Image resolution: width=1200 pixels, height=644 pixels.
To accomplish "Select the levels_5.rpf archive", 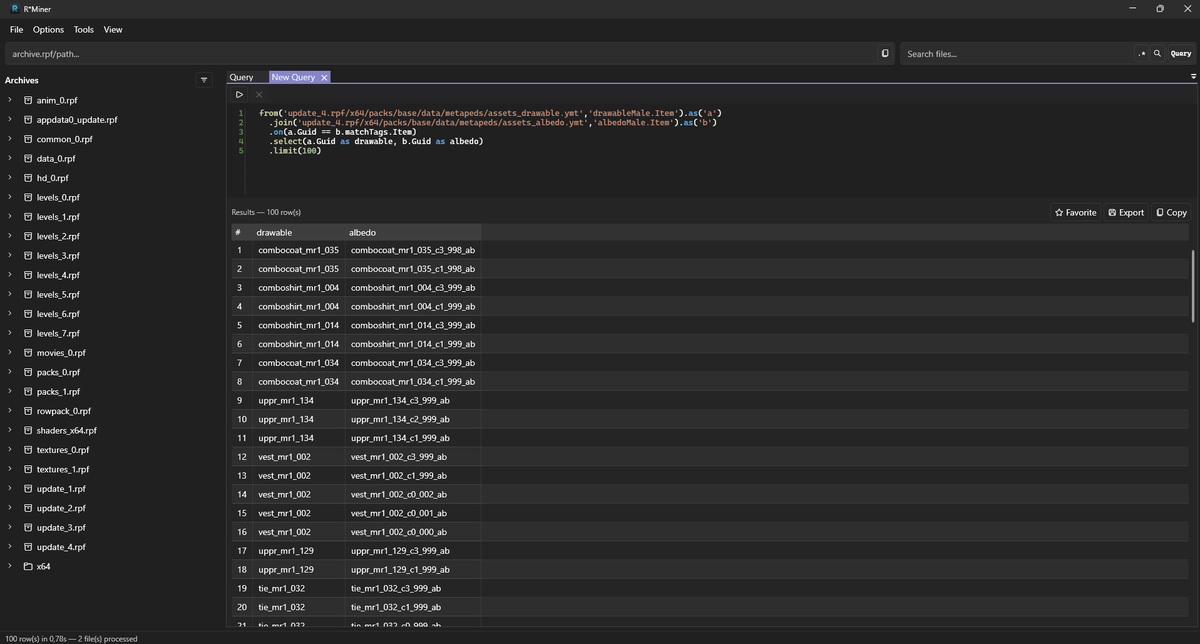I will (x=58, y=294).
